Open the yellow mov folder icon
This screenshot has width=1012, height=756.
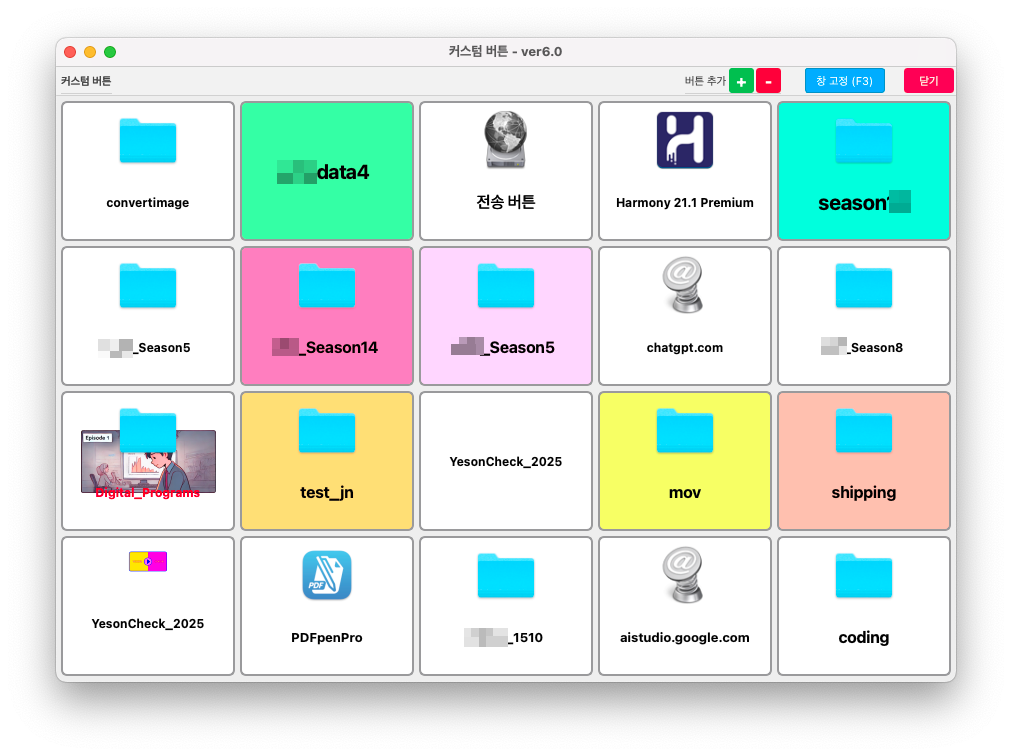point(685,431)
